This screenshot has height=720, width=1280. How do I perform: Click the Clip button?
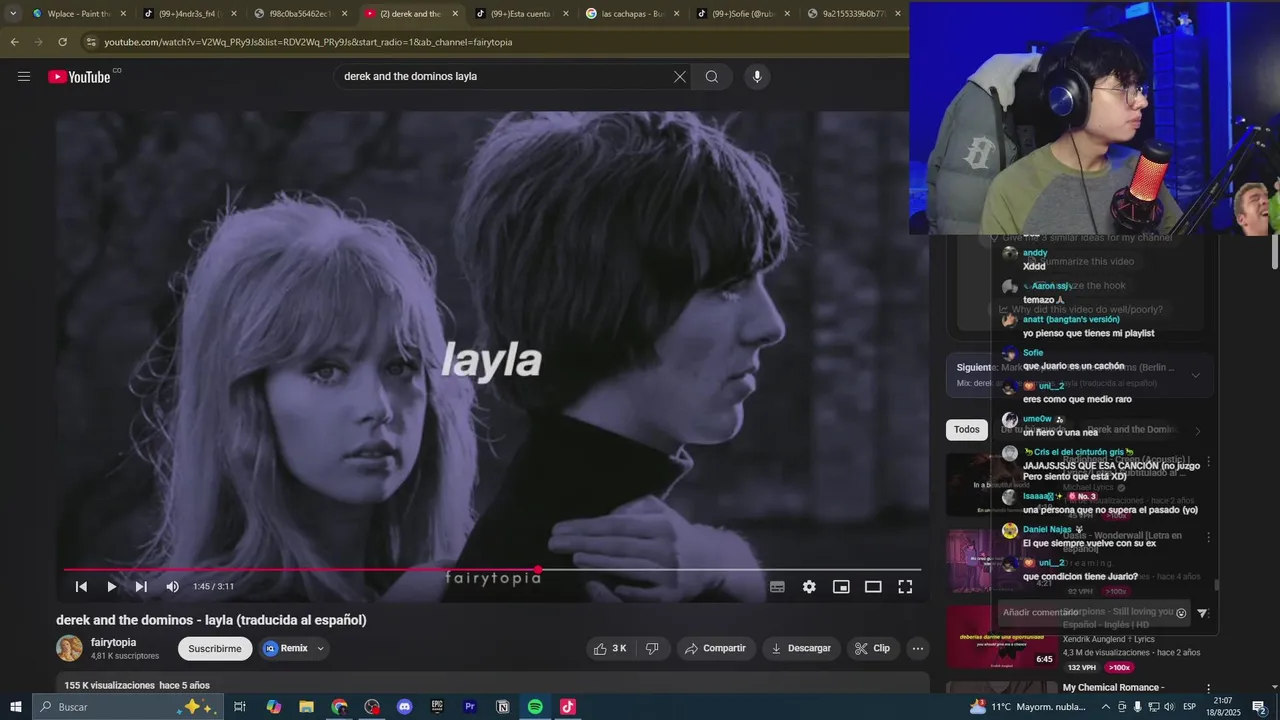click(872, 648)
